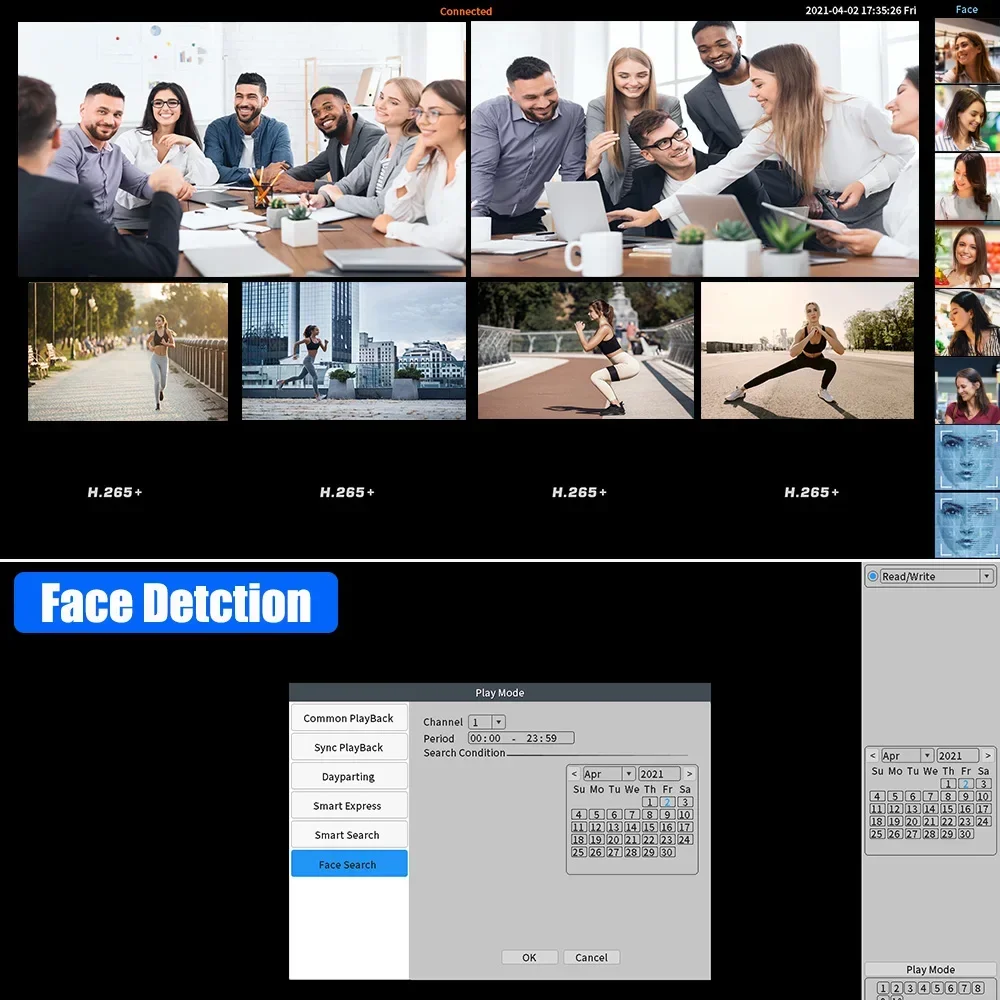Open the Apr month dropdown in dialog
Screen dimensions: 1000x1000
tap(628, 774)
